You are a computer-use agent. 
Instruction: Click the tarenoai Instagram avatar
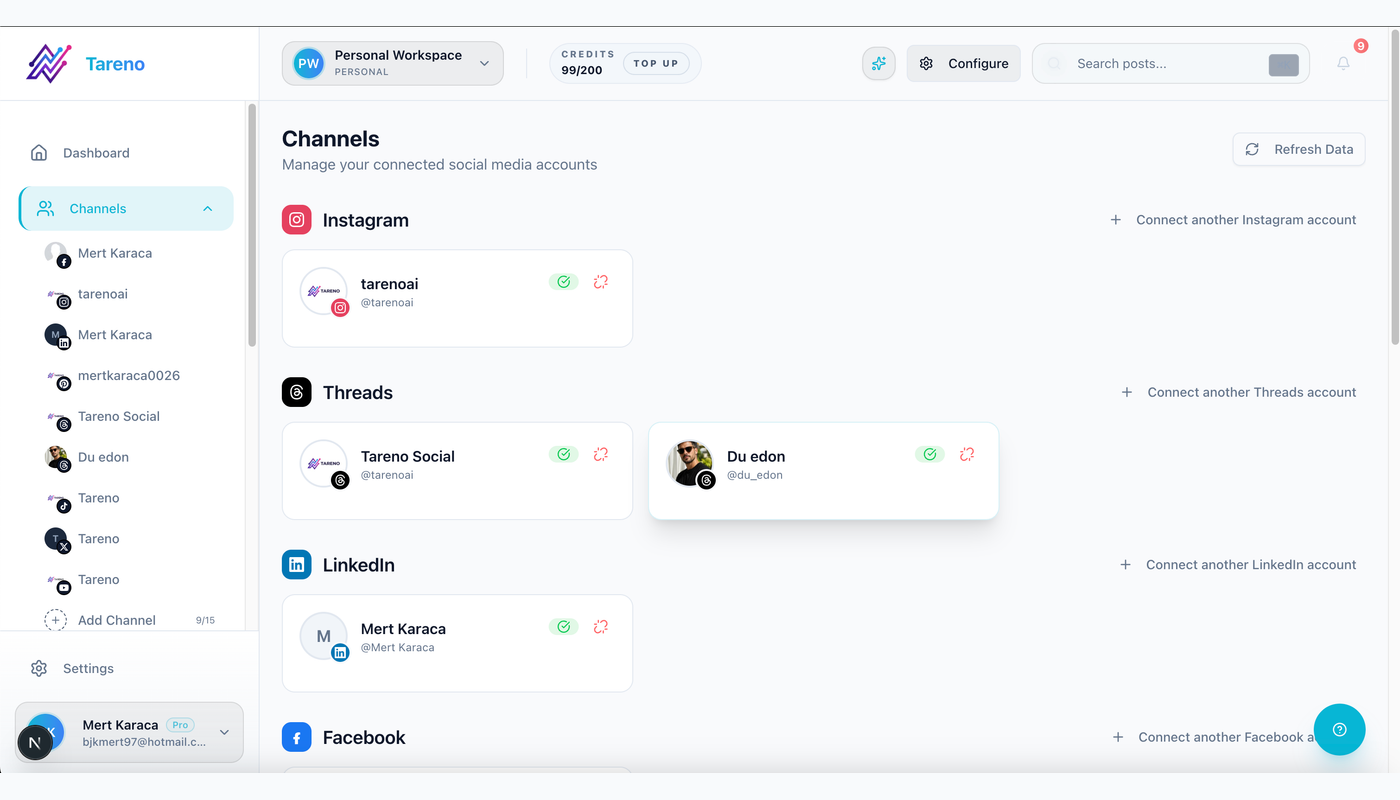(x=324, y=291)
